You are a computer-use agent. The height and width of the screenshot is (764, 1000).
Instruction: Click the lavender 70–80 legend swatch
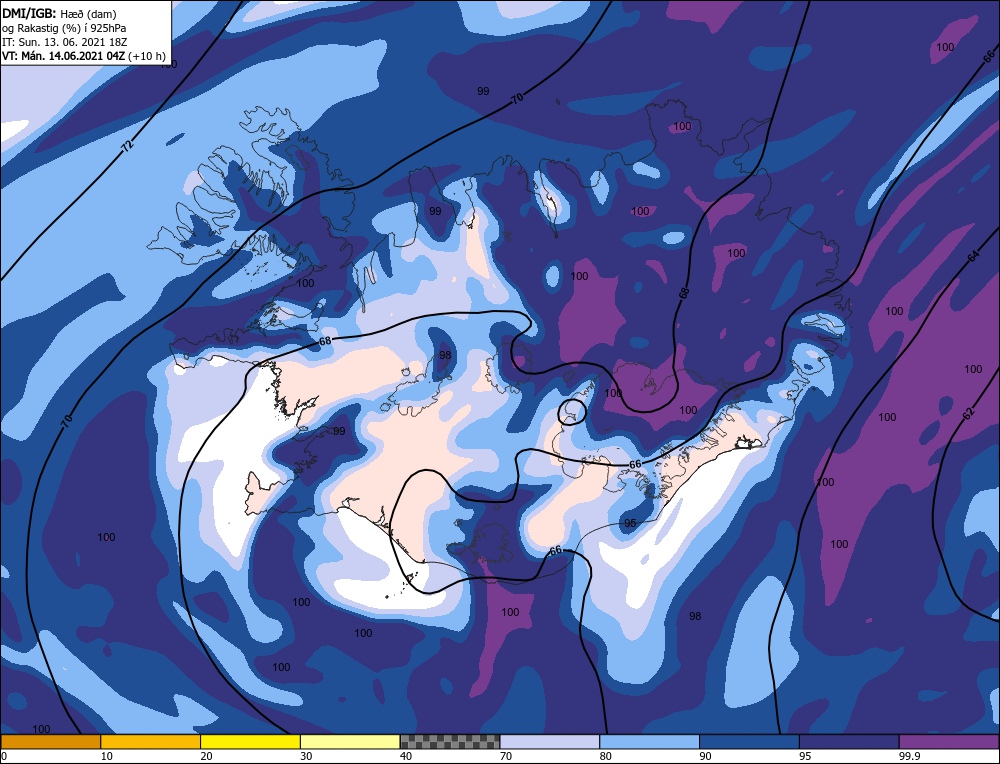click(x=550, y=742)
